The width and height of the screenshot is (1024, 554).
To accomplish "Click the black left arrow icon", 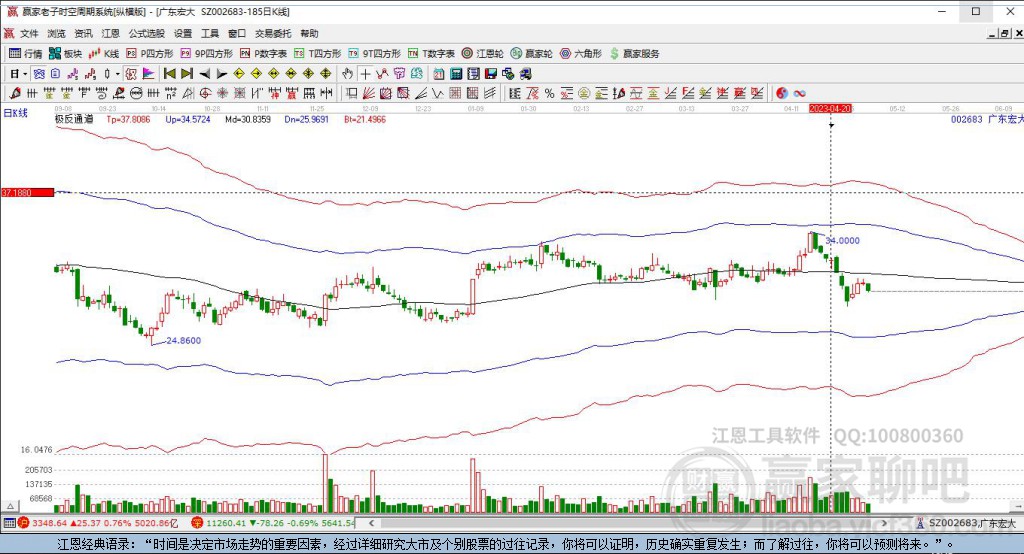I will (204, 74).
